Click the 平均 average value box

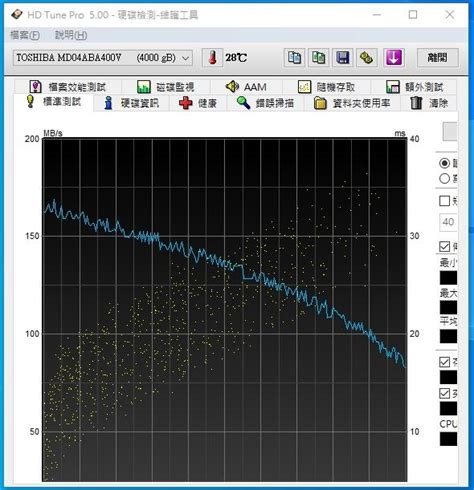[449, 336]
